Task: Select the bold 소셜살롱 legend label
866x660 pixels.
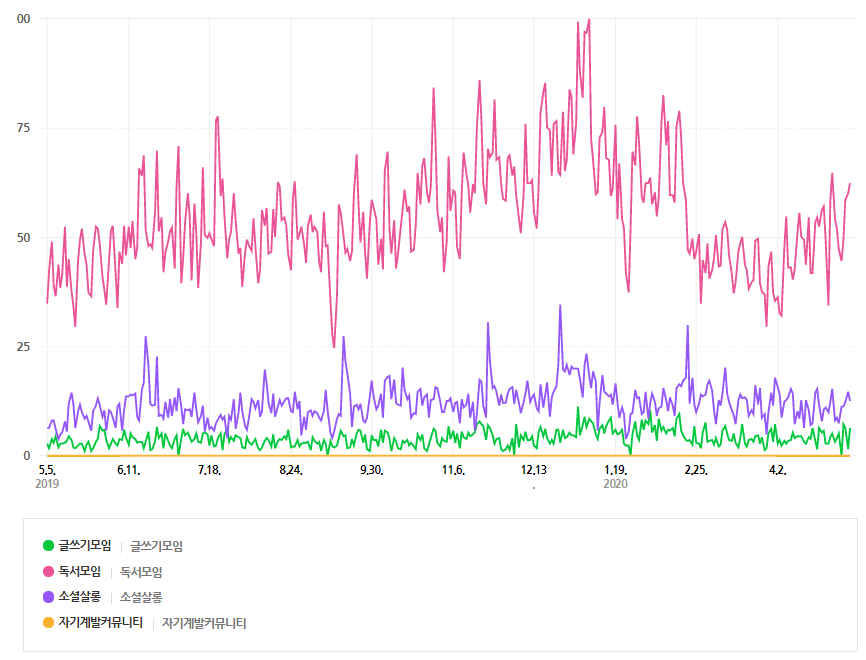Action: click(x=80, y=597)
